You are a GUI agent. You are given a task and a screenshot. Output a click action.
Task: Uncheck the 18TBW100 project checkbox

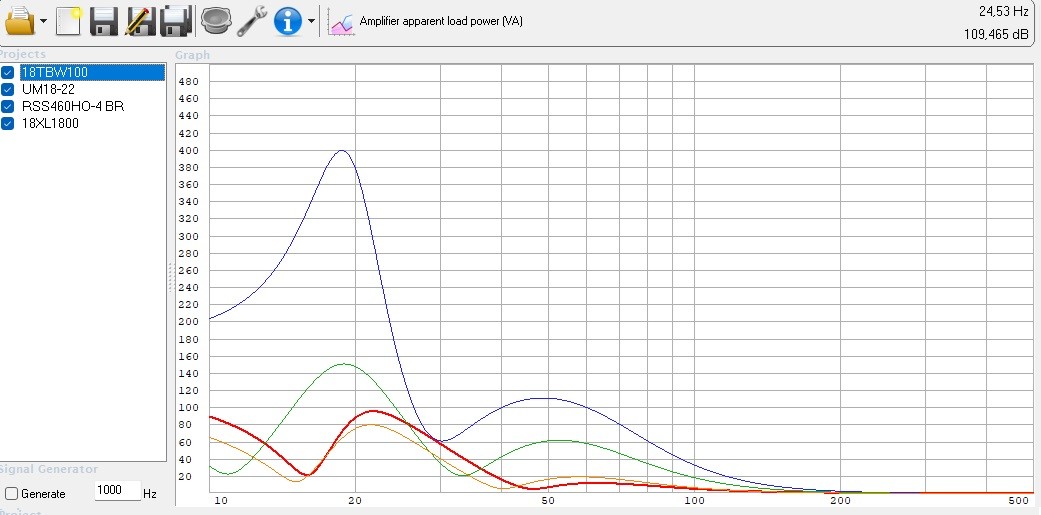point(8,72)
